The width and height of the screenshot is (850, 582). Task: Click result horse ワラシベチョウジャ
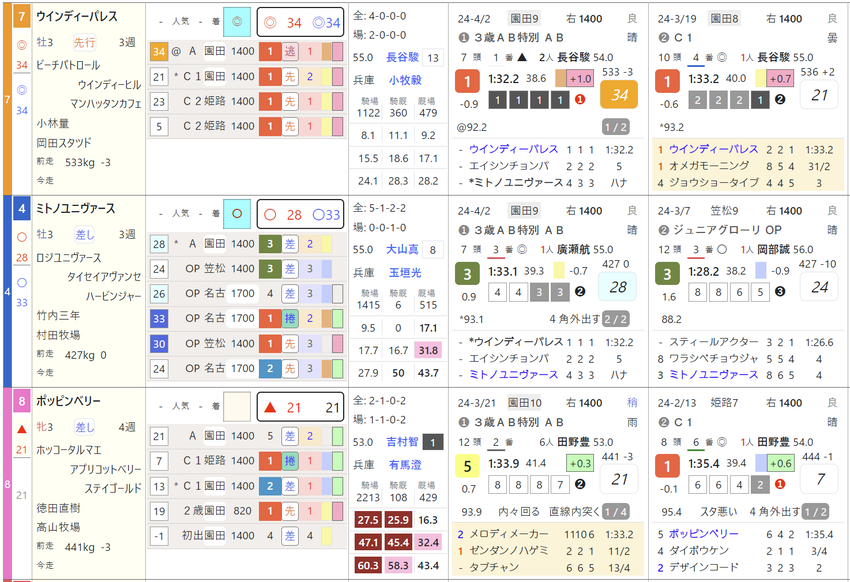pos(714,359)
